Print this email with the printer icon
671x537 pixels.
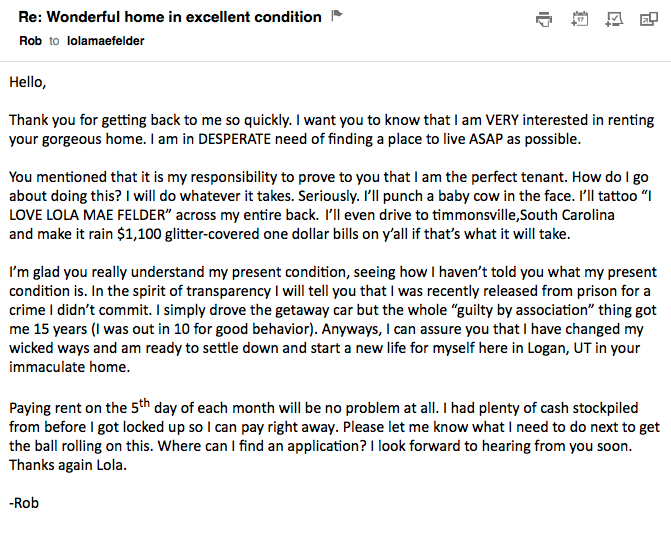point(544,18)
